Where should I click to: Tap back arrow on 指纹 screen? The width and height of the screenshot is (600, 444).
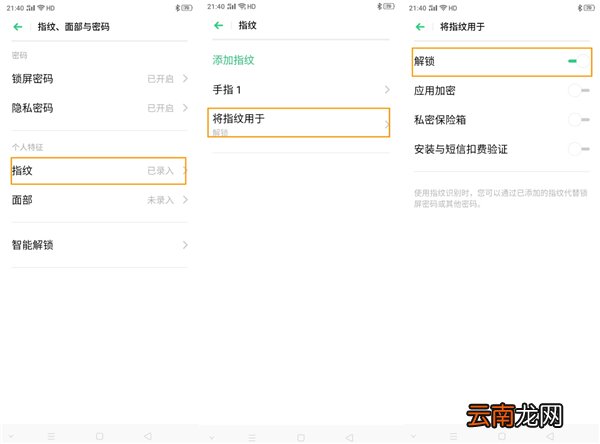(218, 26)
